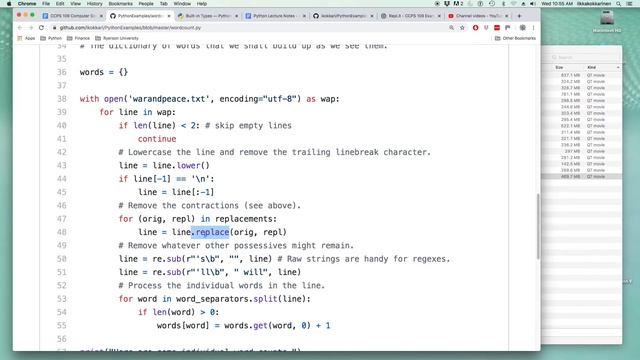Click the highlighted replace text on line 48
640x360 pixels.
click(210, 232)
